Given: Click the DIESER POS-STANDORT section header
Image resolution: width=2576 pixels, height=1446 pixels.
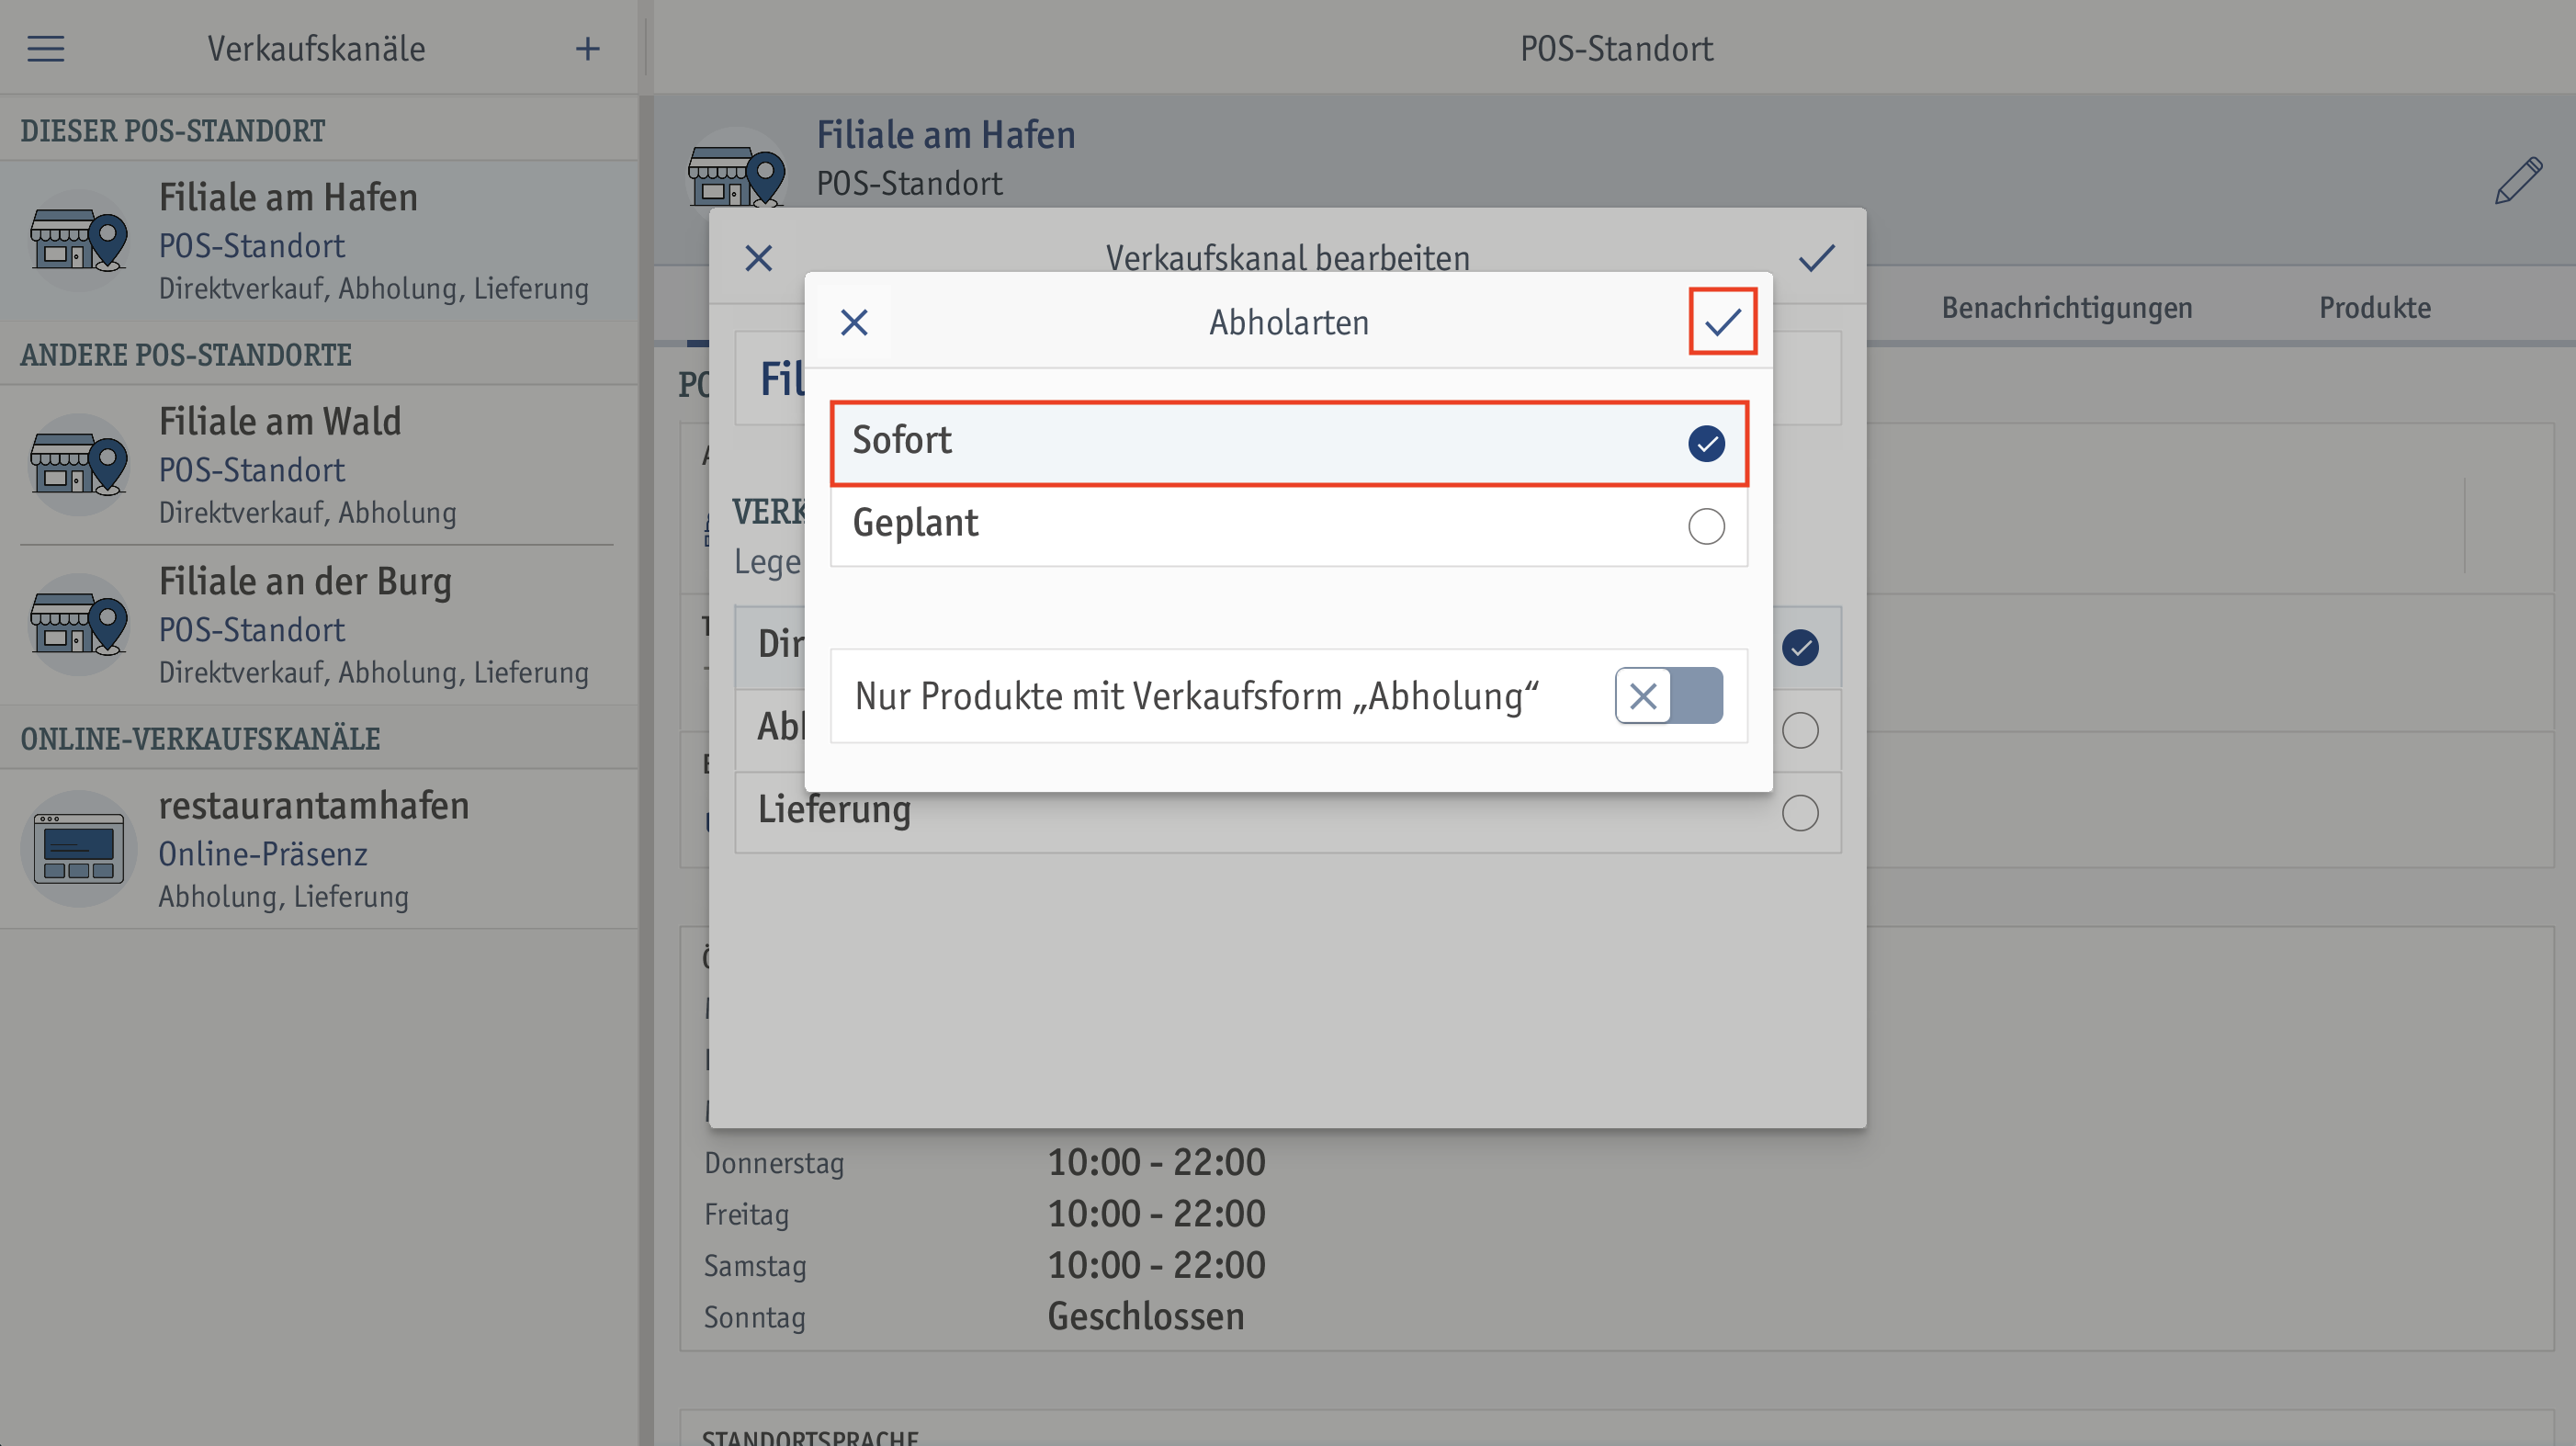Looking at the screenshot, I should pos(173,130).
